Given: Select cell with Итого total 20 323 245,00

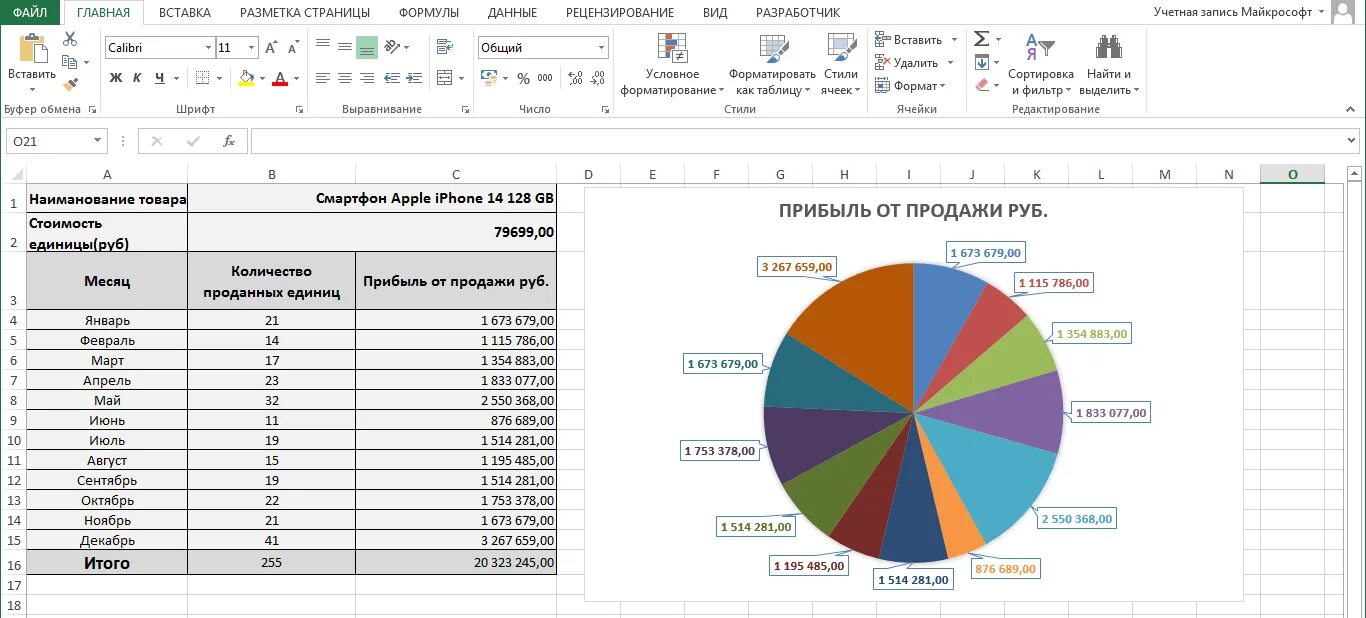Looking at the screenshot, I should coord(456,562).
